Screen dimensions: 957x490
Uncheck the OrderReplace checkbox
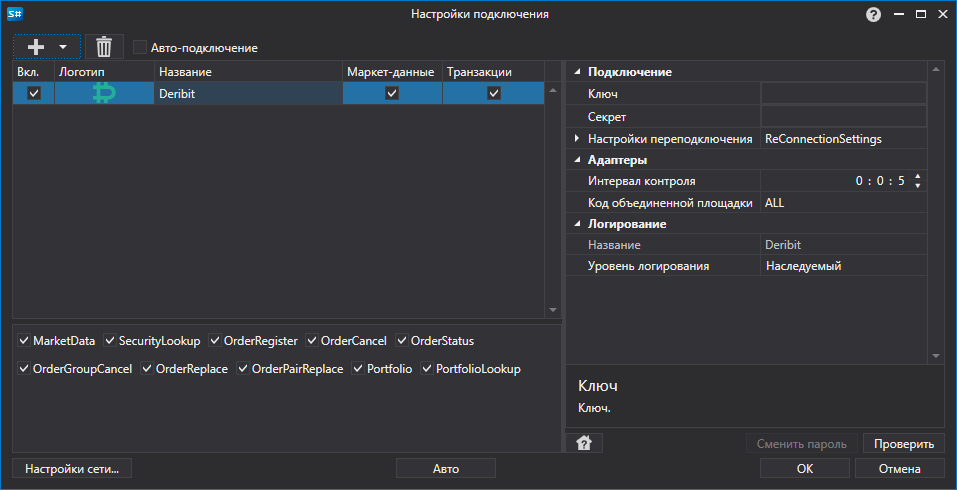click(147, 369)
